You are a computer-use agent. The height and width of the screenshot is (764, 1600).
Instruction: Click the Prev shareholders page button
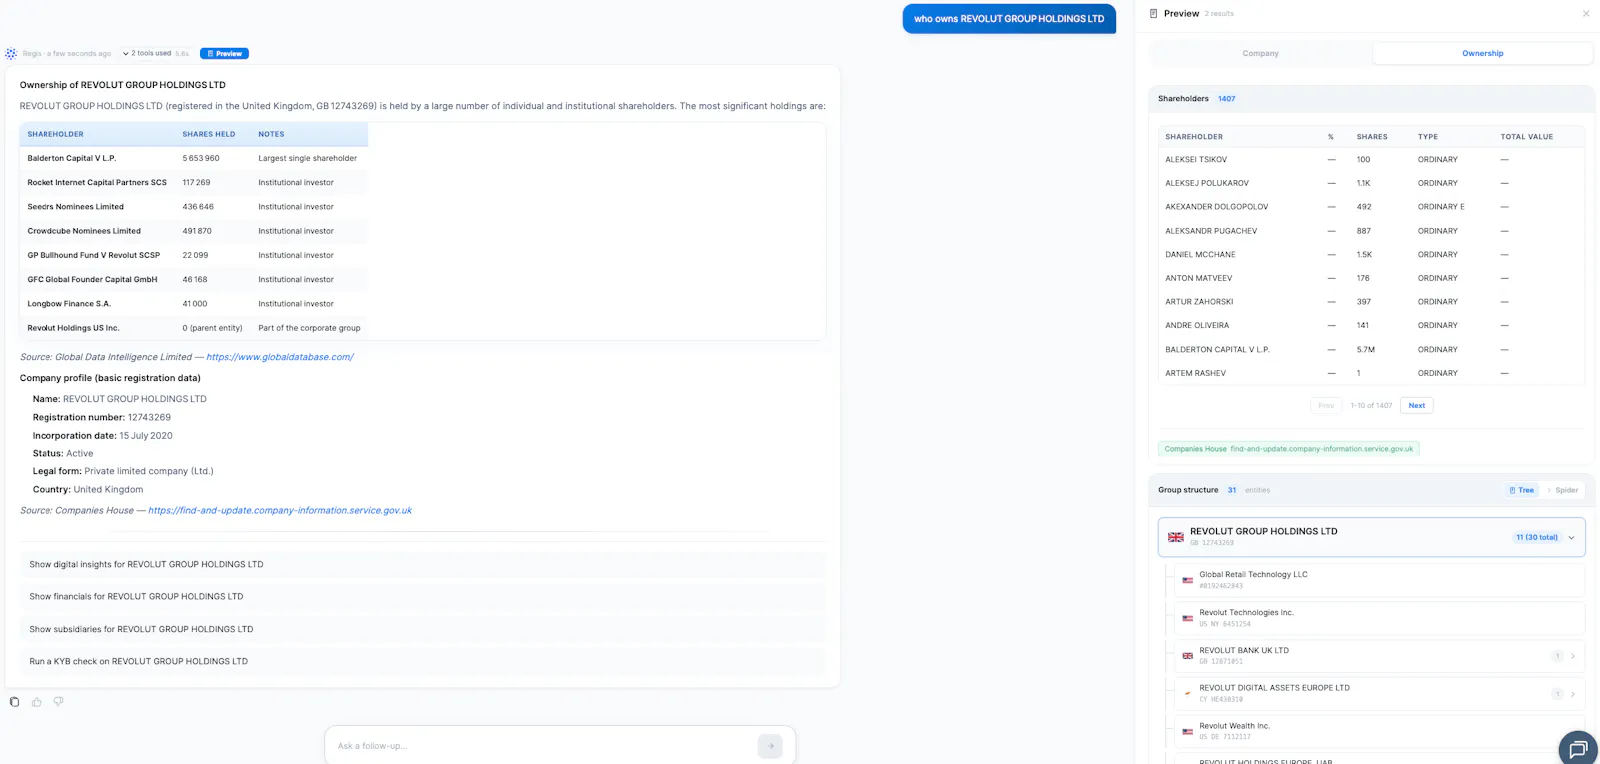(1326, 406)
